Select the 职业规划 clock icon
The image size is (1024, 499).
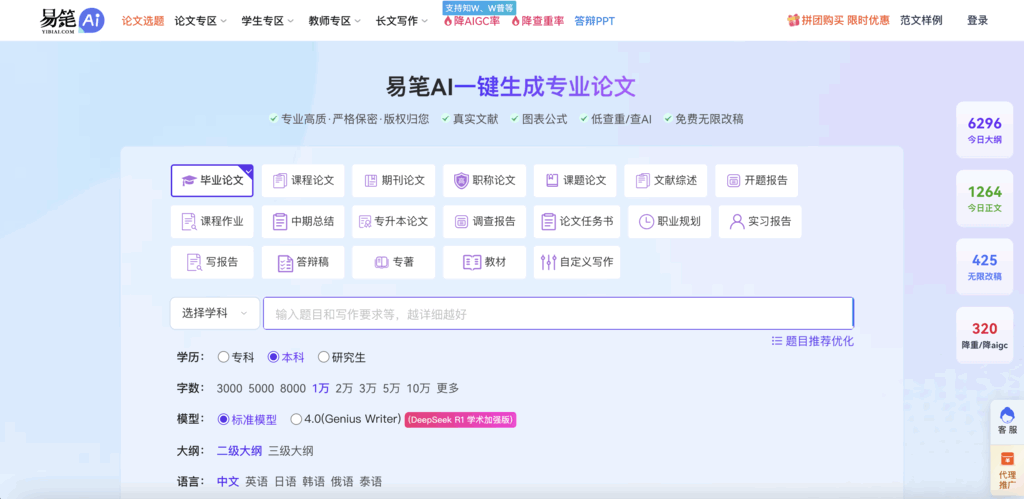647,222
